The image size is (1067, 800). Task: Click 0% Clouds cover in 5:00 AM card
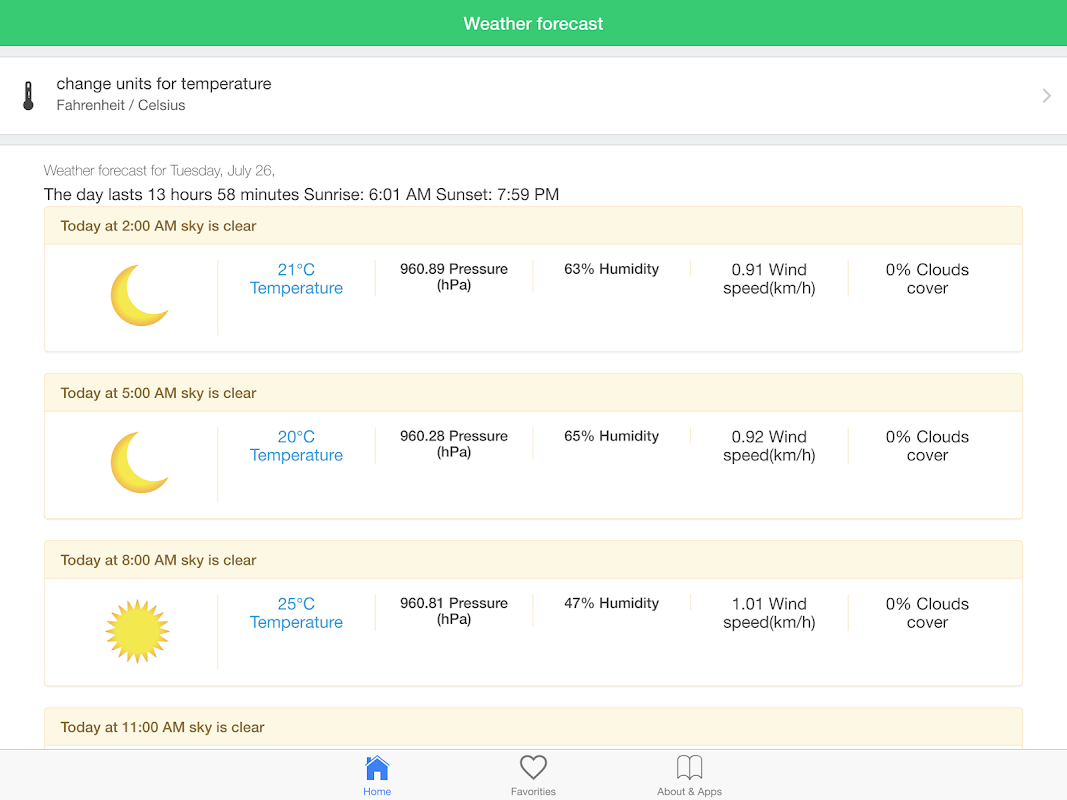click(x=927, y=446)
